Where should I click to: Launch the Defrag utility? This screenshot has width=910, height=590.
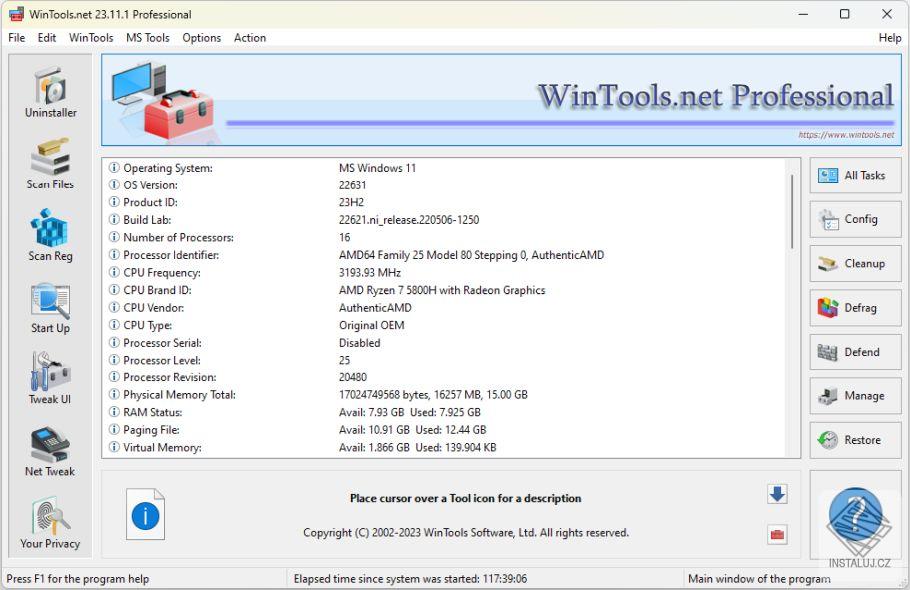pos(855,308)
